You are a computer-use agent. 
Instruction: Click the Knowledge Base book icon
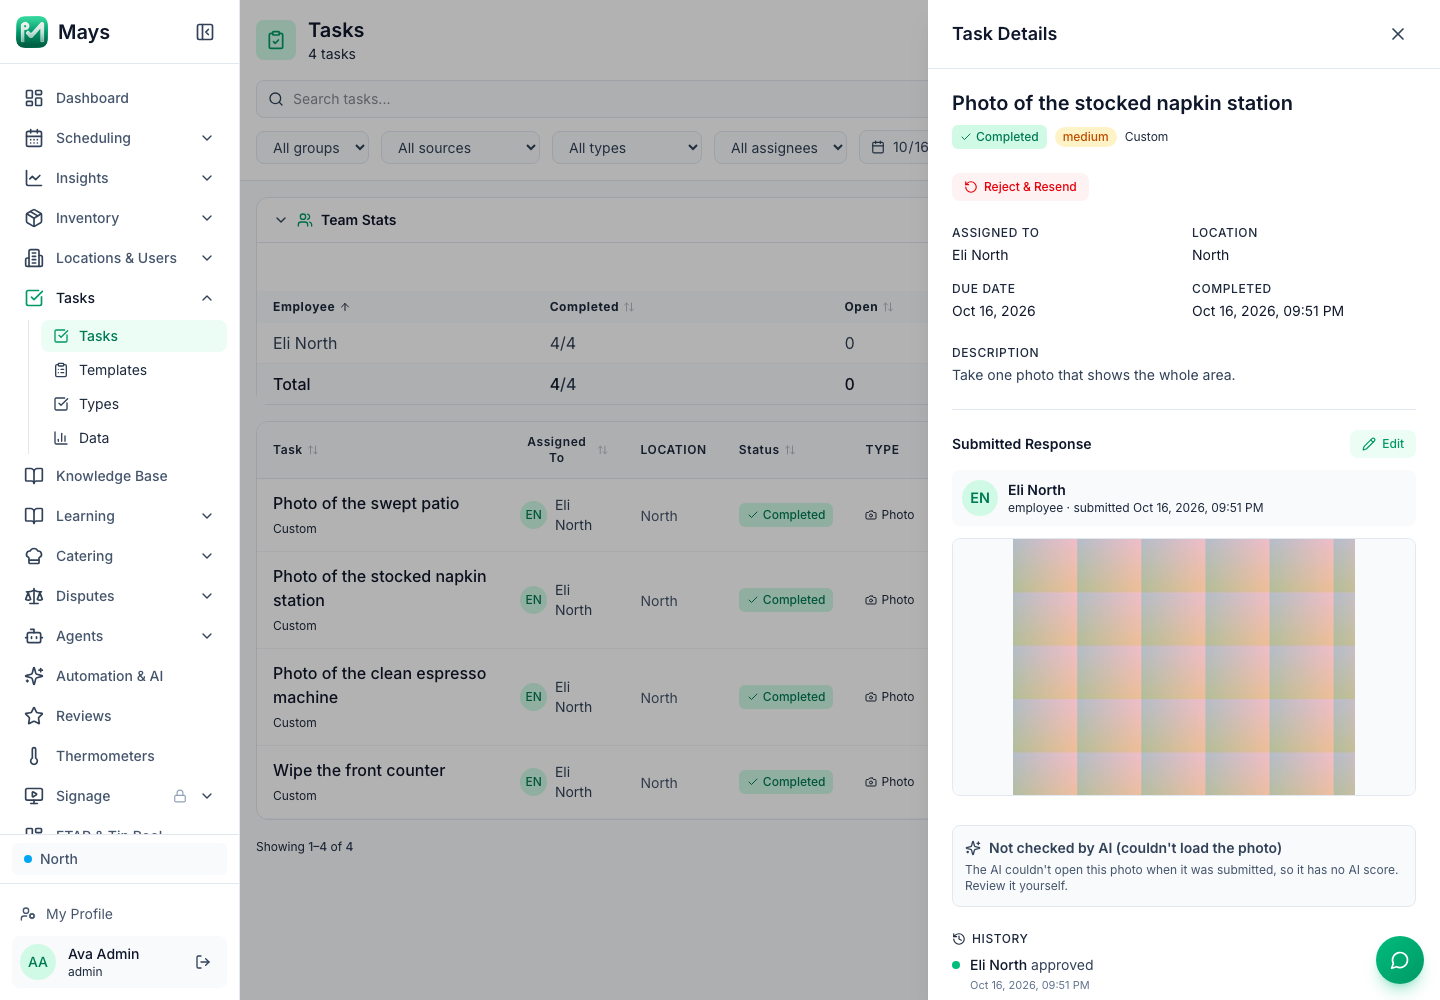34,476
